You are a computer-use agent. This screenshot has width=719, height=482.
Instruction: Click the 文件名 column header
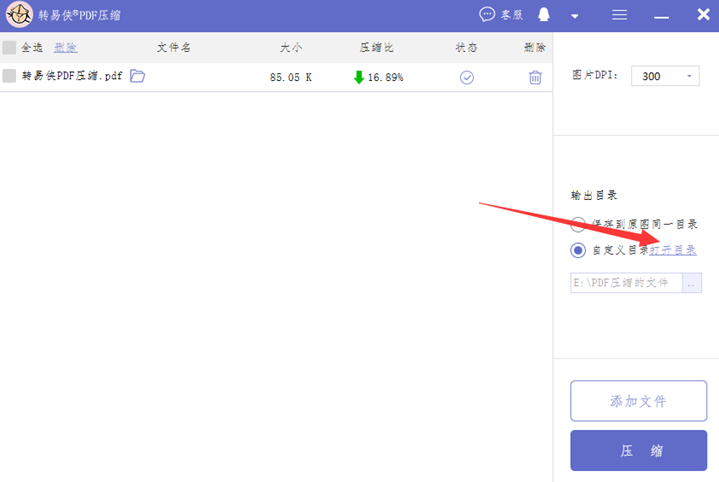pyautogui.click(x=174, y=47)
